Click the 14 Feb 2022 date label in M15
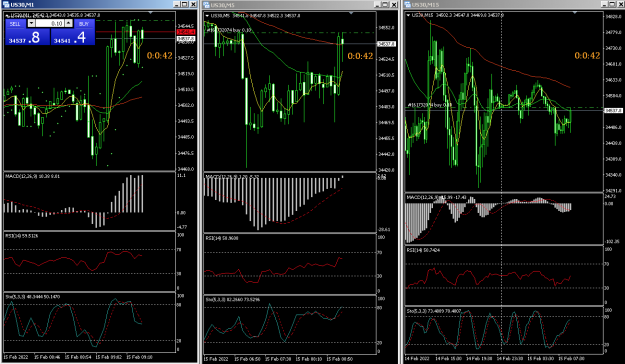 coord(417,358)
